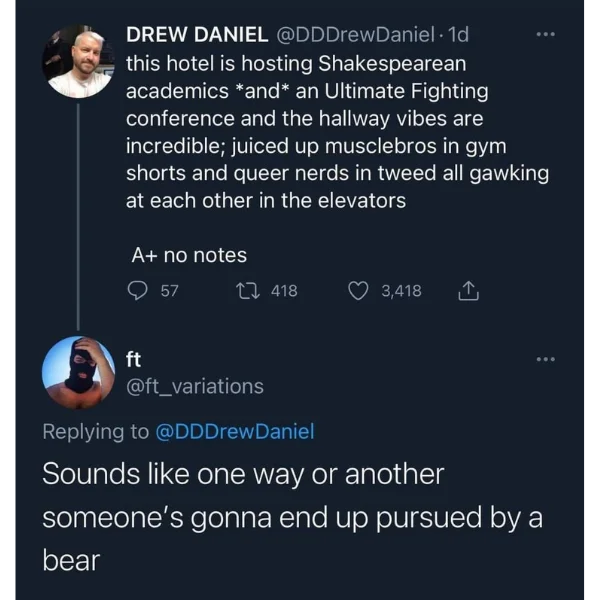This screenshot has height=600, width=600.
Task: Open the 1d timestamp link
Action: point(458,34)
